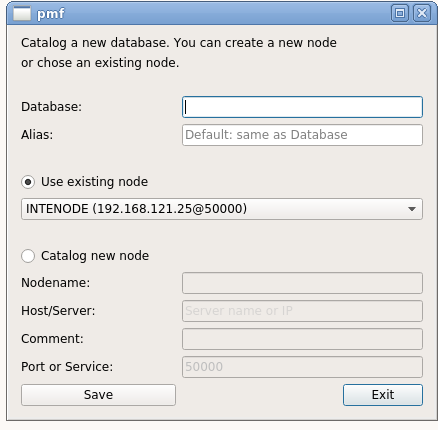The width and height of the screenshot is (438, 430).
Task: Click the Comment text field
Action: click(x=302, y=339)
